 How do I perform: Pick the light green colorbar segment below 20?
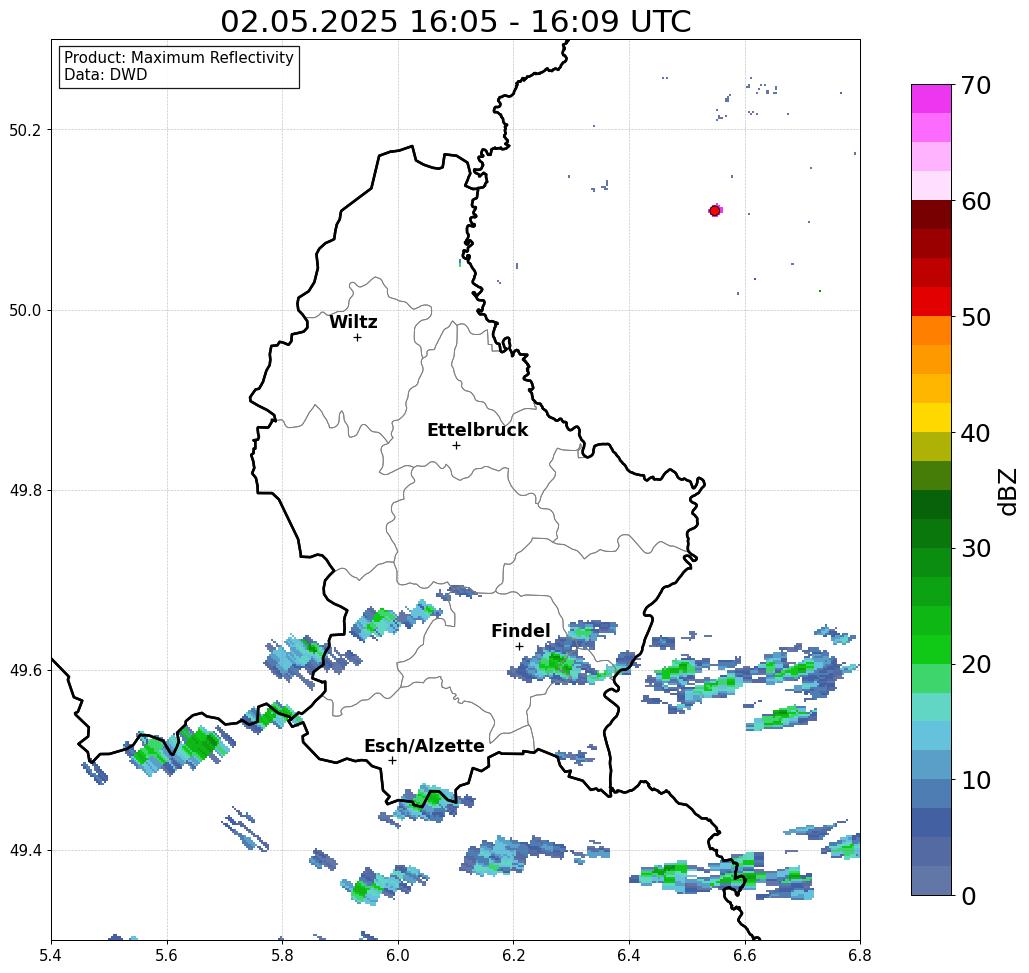tap(931, 678)
